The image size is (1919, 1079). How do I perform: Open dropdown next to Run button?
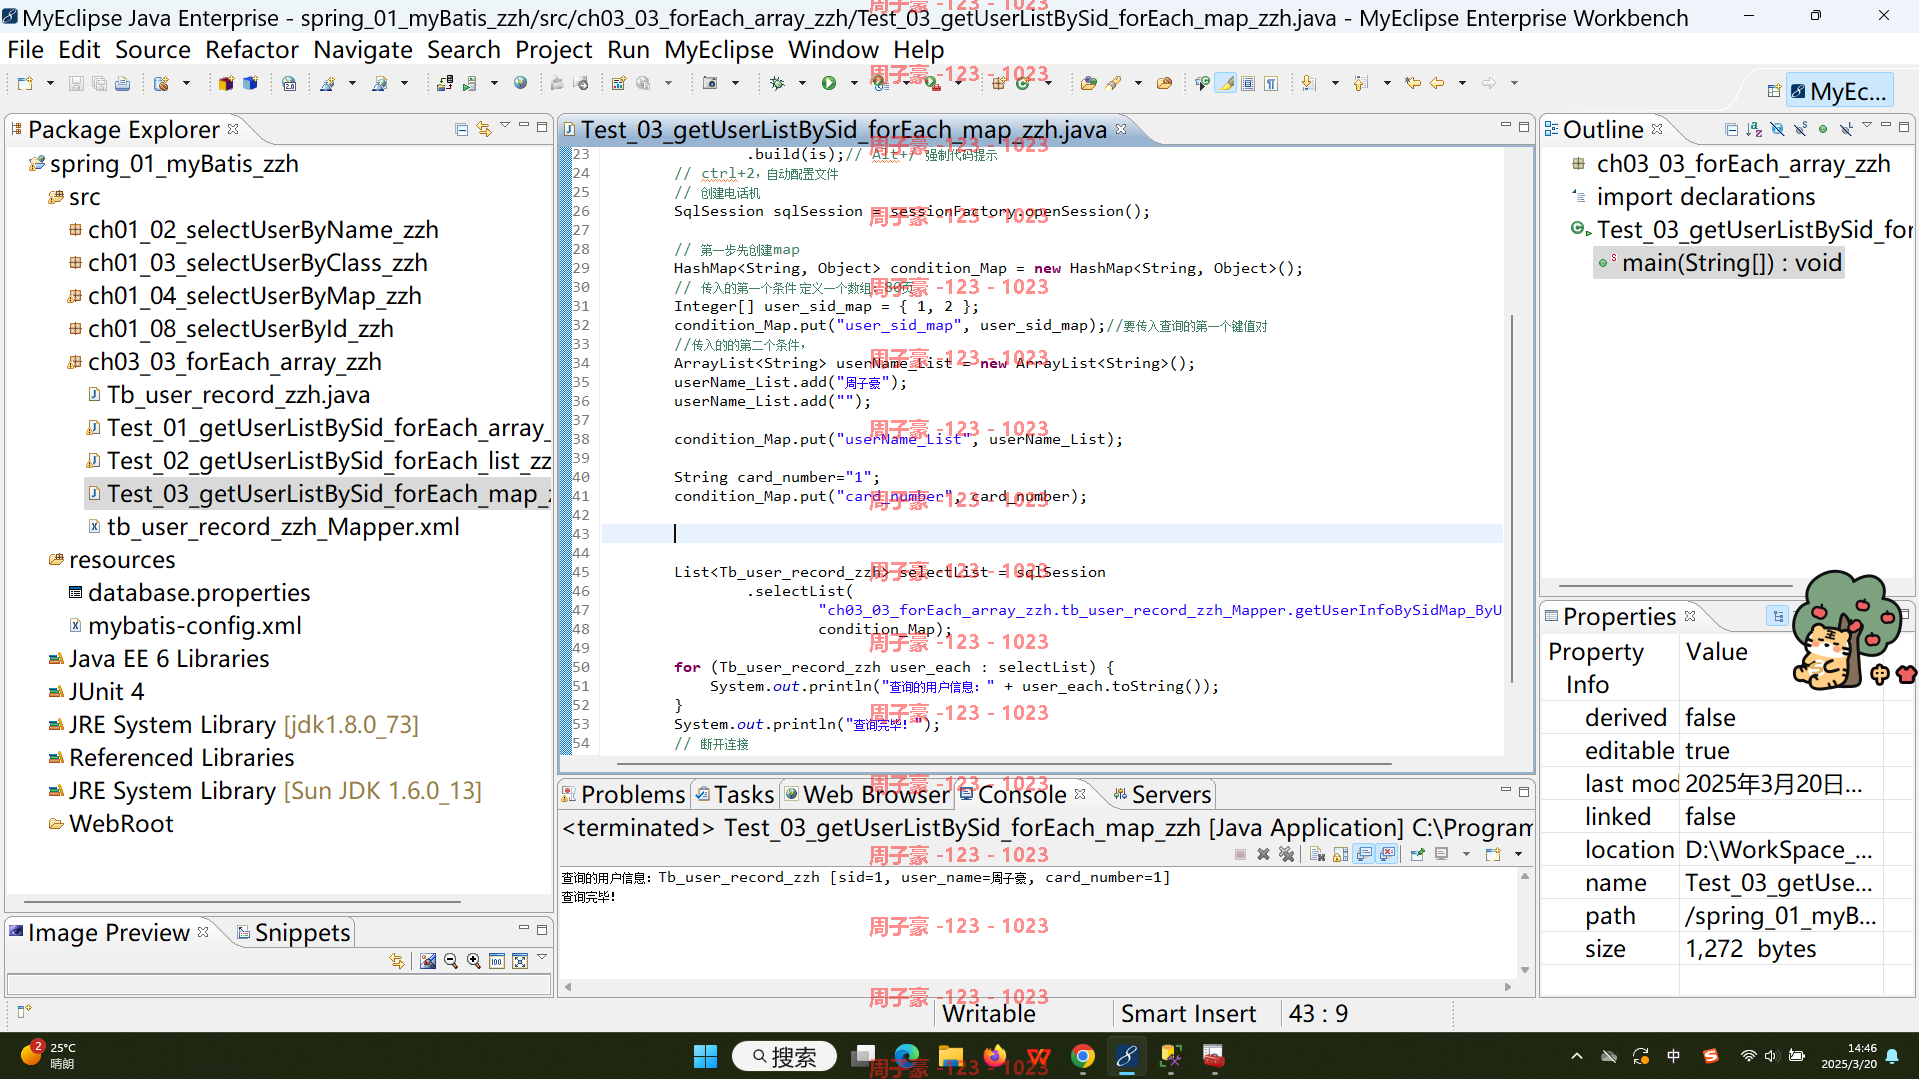pyautogui.click(x=853, y=84)
